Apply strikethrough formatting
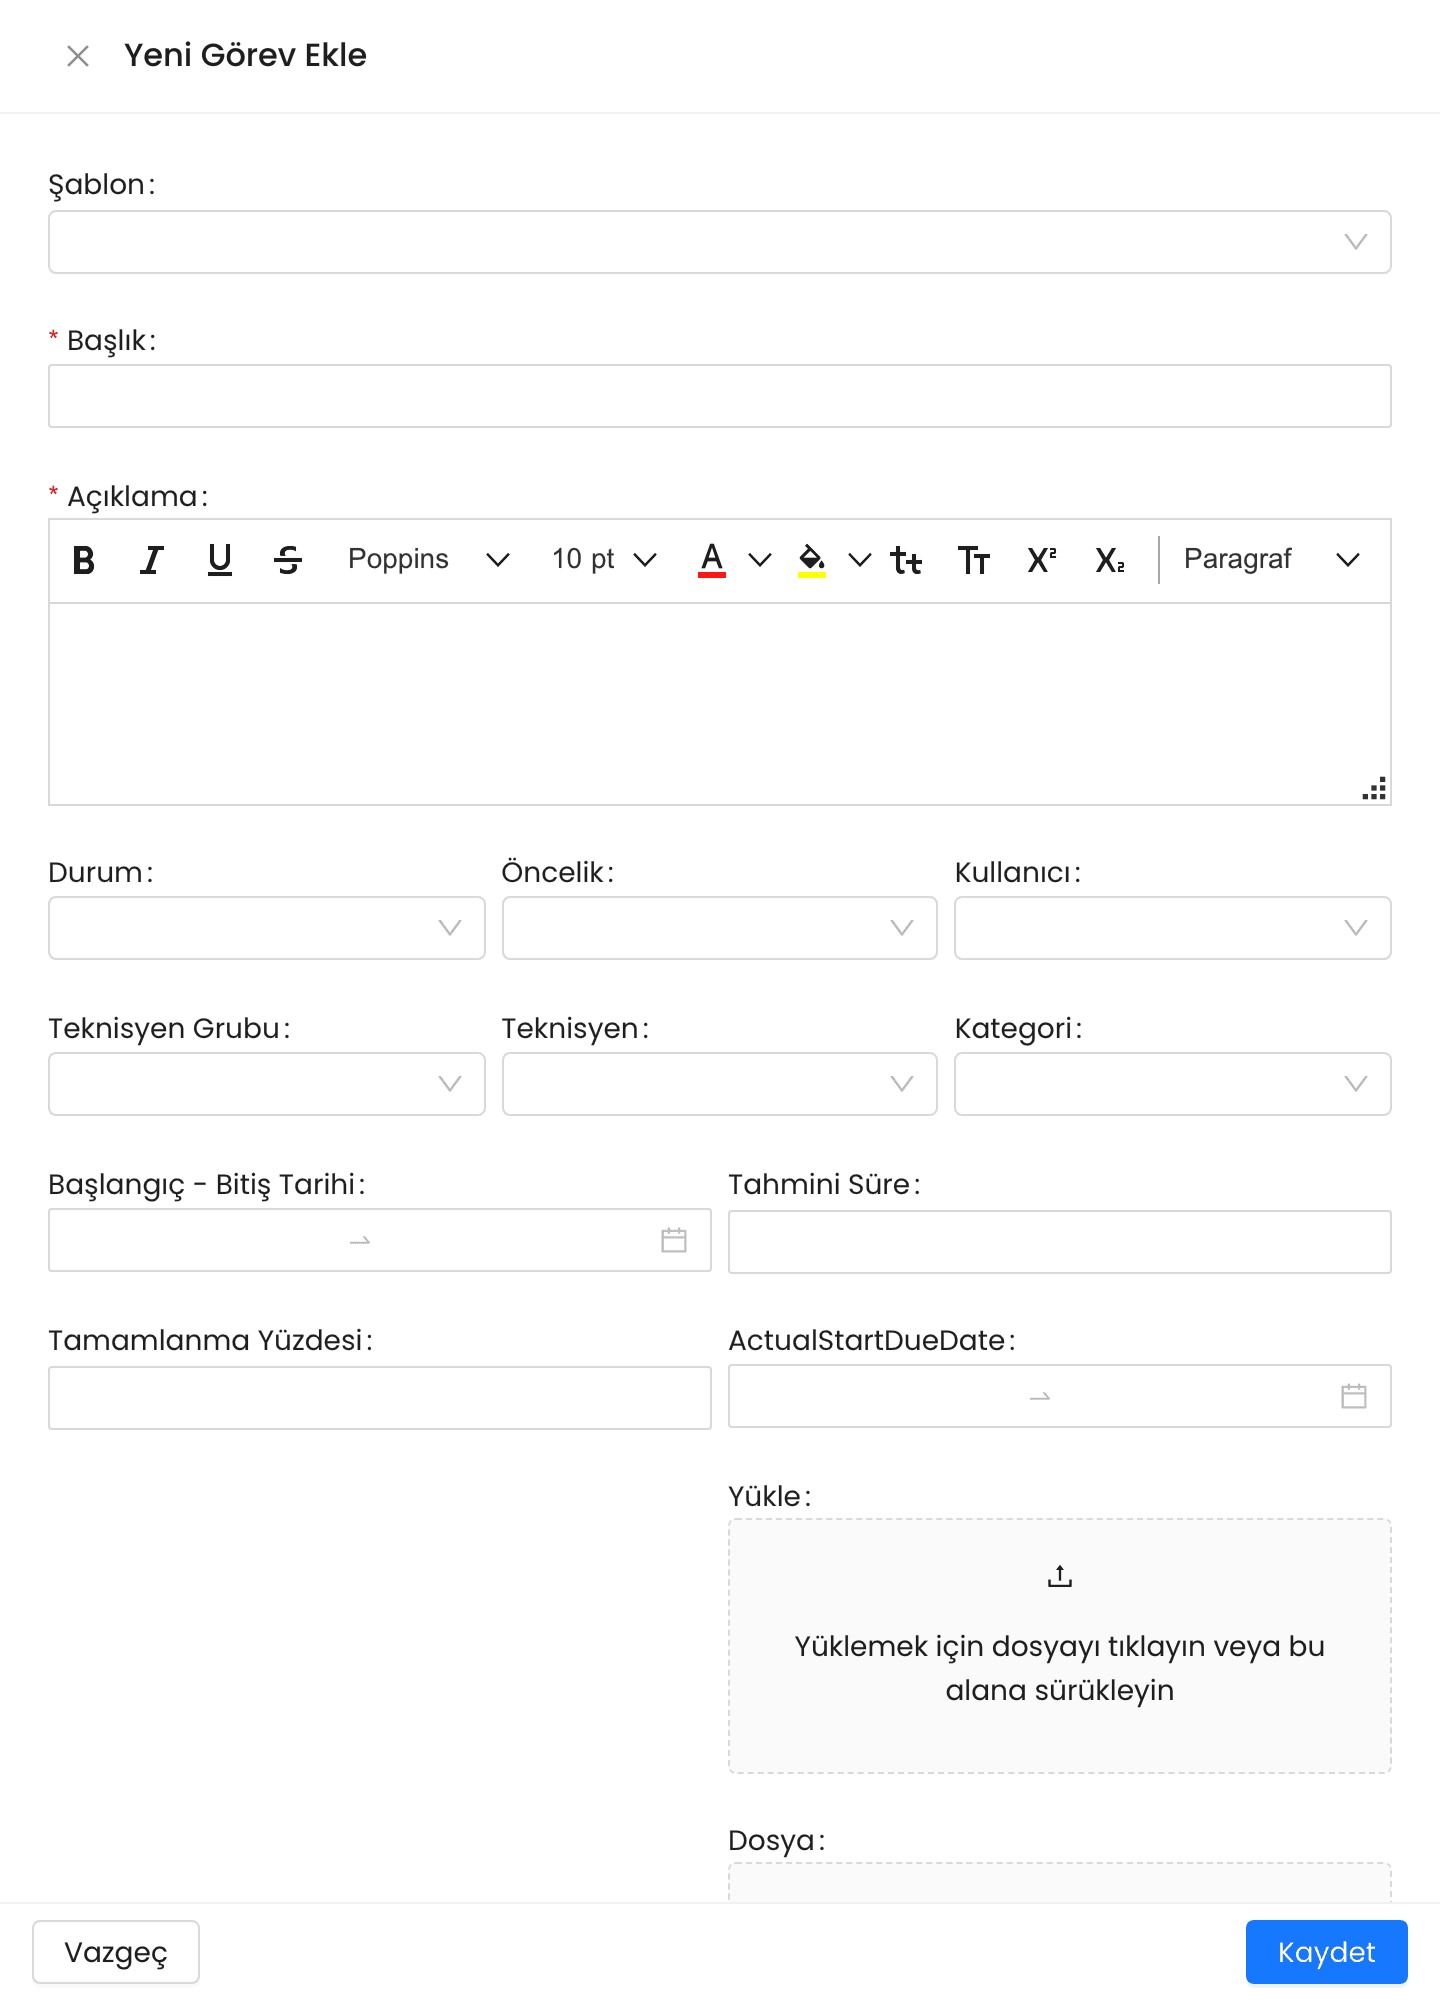Image resolution: width=1440 pixels, height=2000 pixels. pyautogui.click(x=288, y=560)
